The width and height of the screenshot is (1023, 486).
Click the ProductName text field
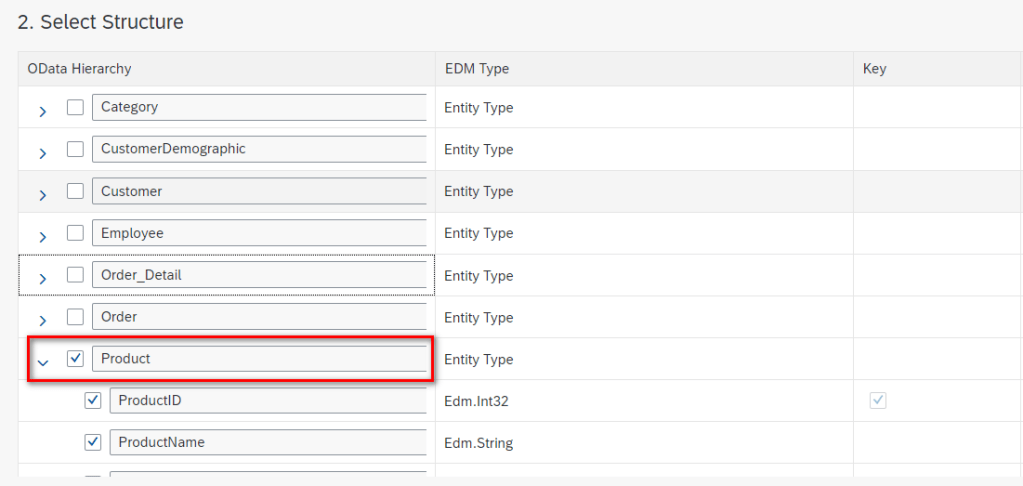tap(268, 442)
